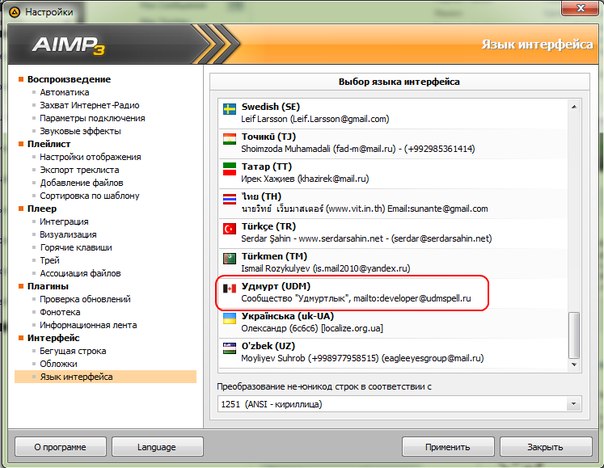This screenshot has width=604, height=468.
Task: Open the Обложки settings page
Action: click(x=59, y=364)
